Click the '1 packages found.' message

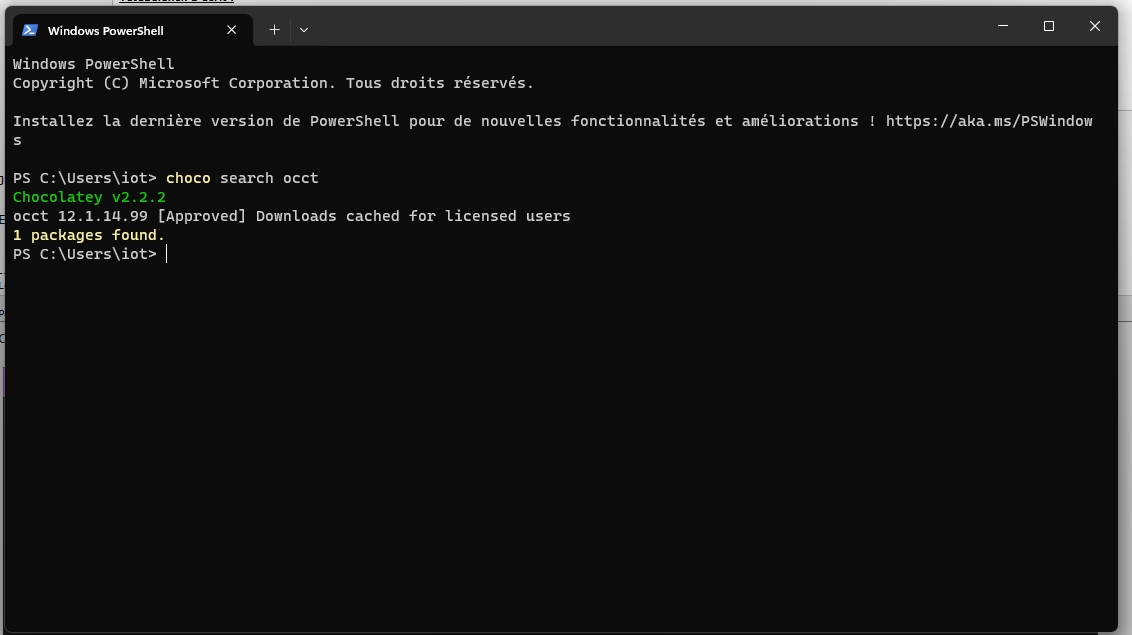89,235
